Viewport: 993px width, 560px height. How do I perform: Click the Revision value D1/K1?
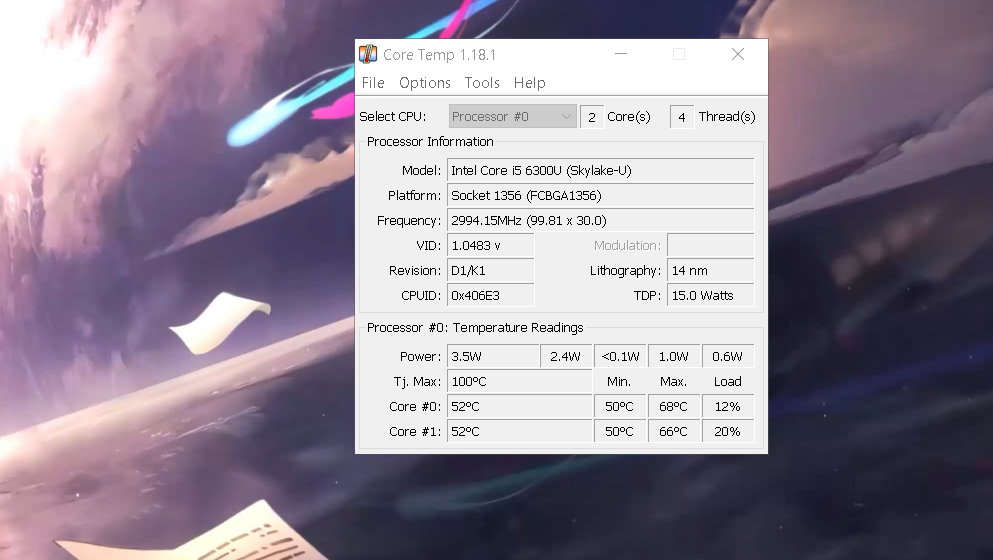tap(491, 270)
